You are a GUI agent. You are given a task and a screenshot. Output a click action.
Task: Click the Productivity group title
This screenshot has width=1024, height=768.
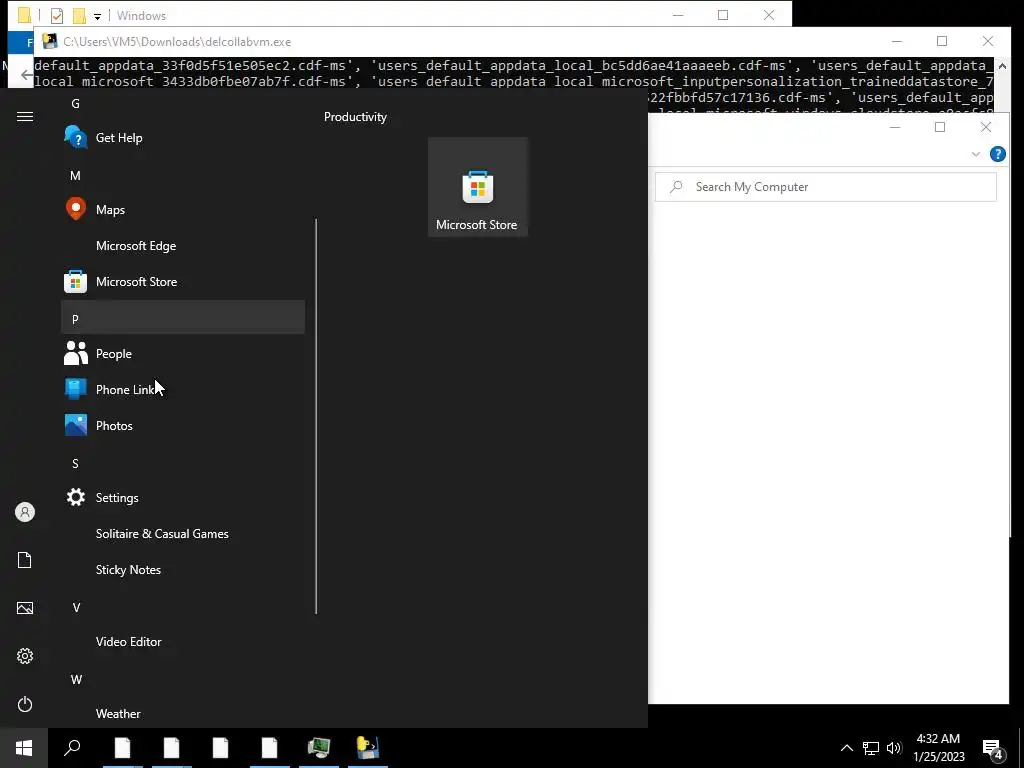355,117
